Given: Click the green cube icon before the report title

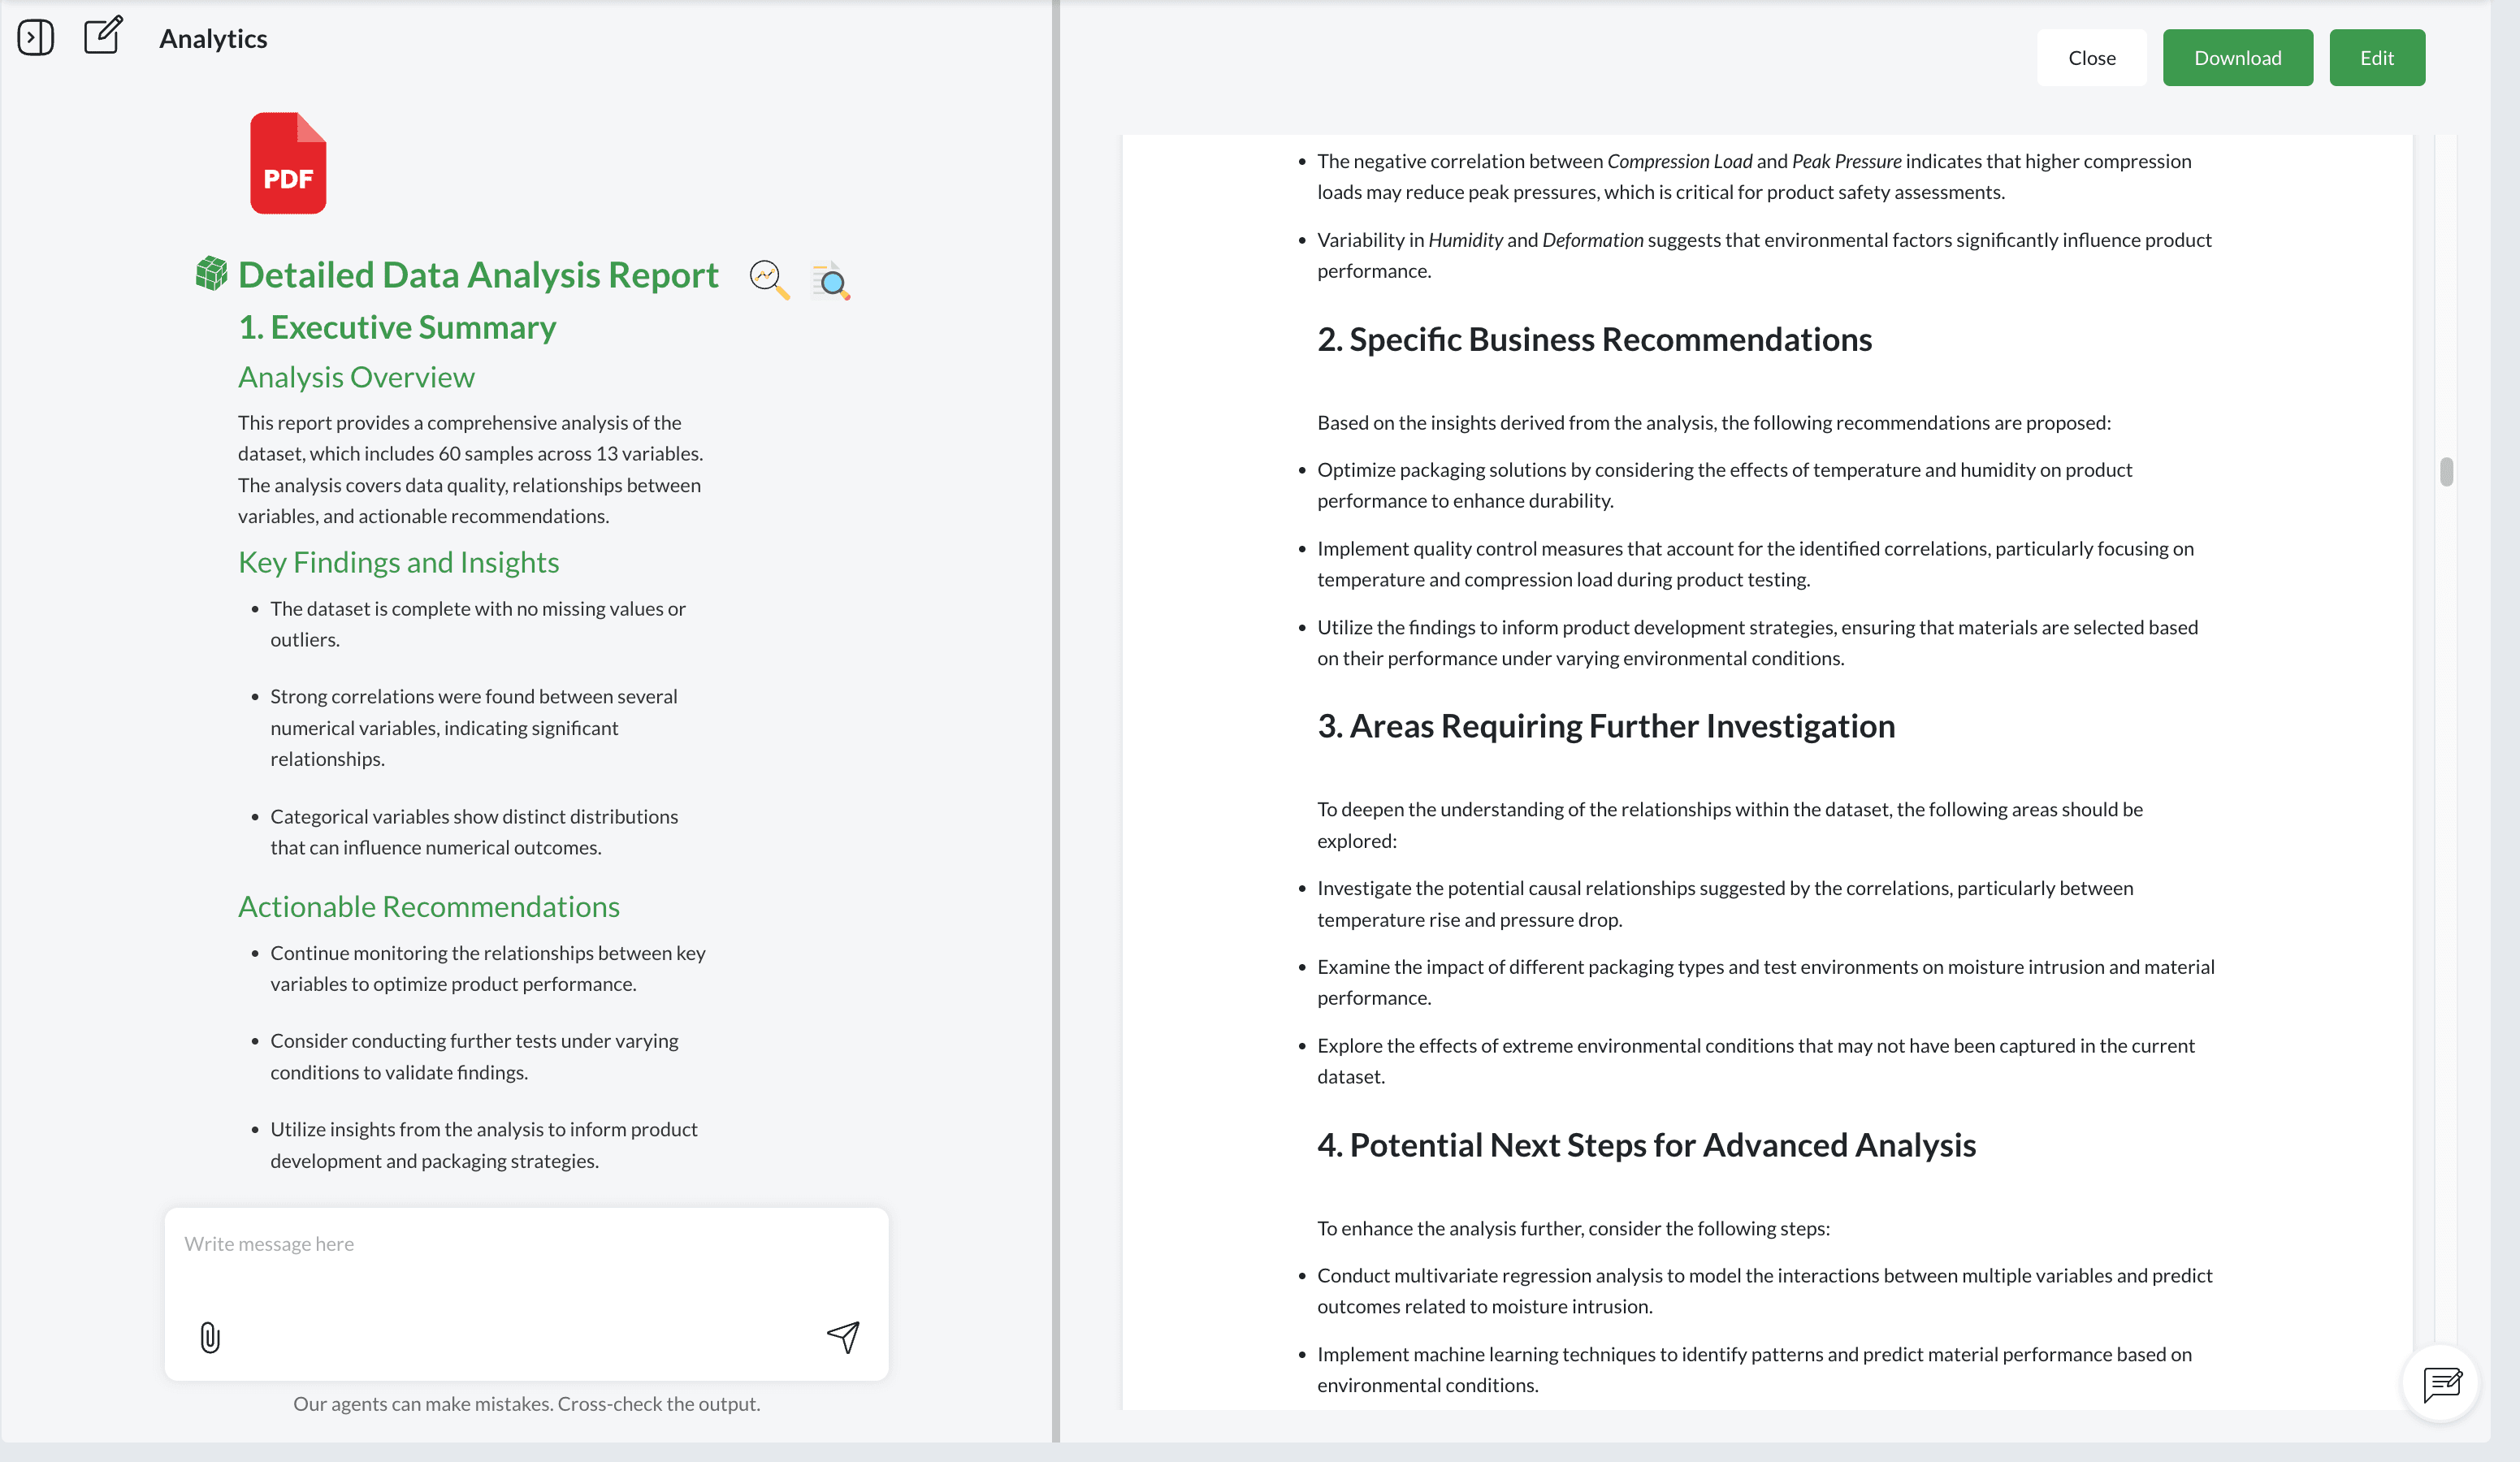Looking at the screenshot, I should [211, 274].
